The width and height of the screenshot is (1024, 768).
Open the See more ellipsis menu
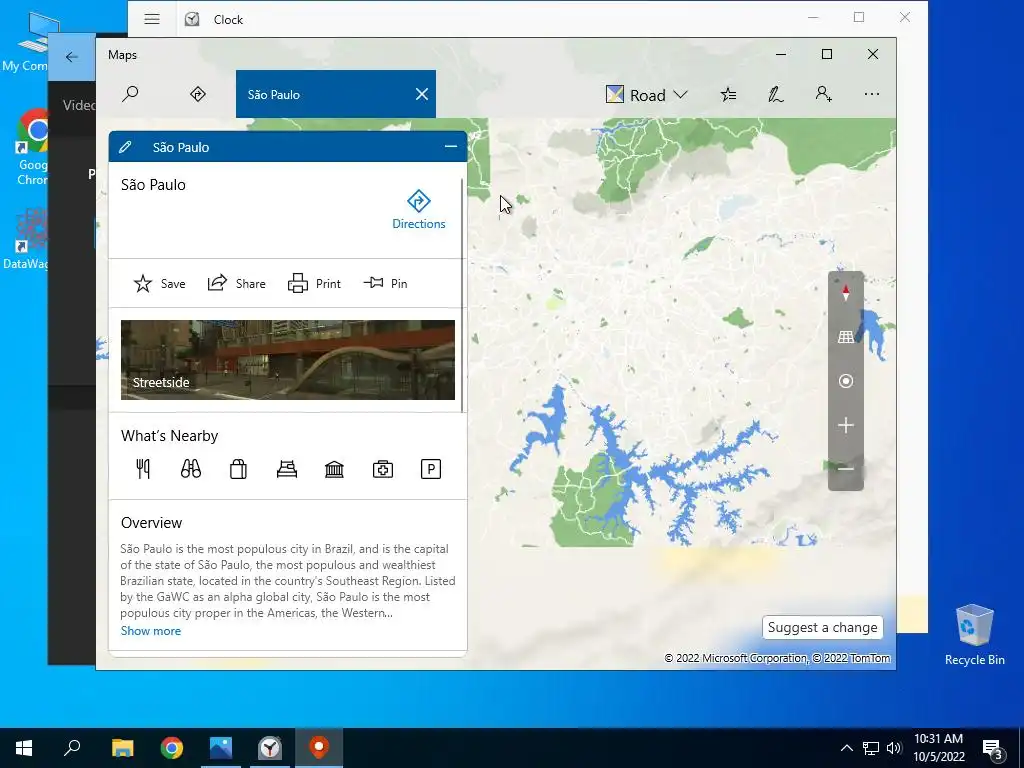[x=872, y=94]
